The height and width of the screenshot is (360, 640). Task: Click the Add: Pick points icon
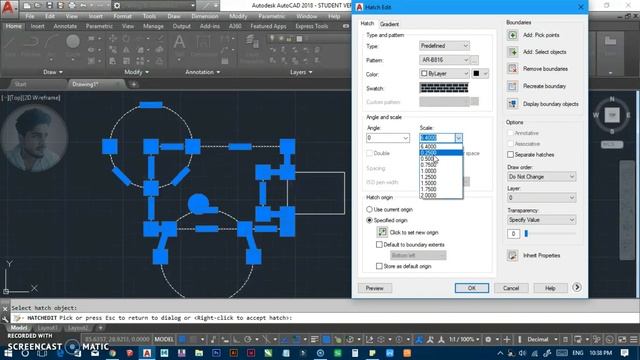(x=512, y=35)
